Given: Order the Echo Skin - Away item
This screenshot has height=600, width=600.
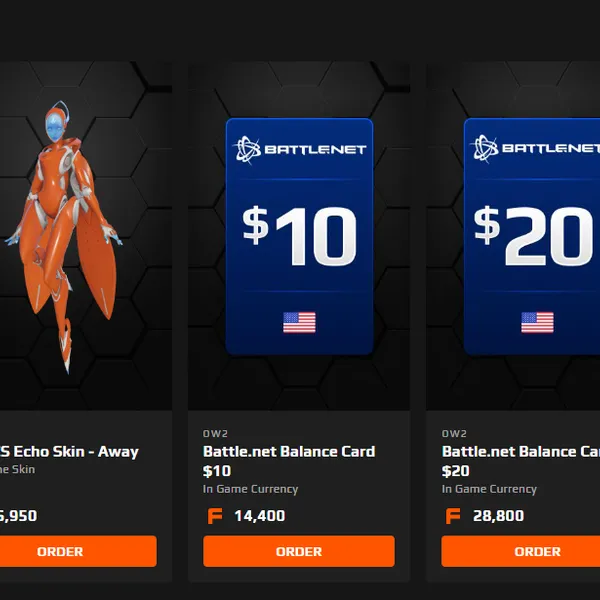Looking at the screenshot, I should [60, 551].
